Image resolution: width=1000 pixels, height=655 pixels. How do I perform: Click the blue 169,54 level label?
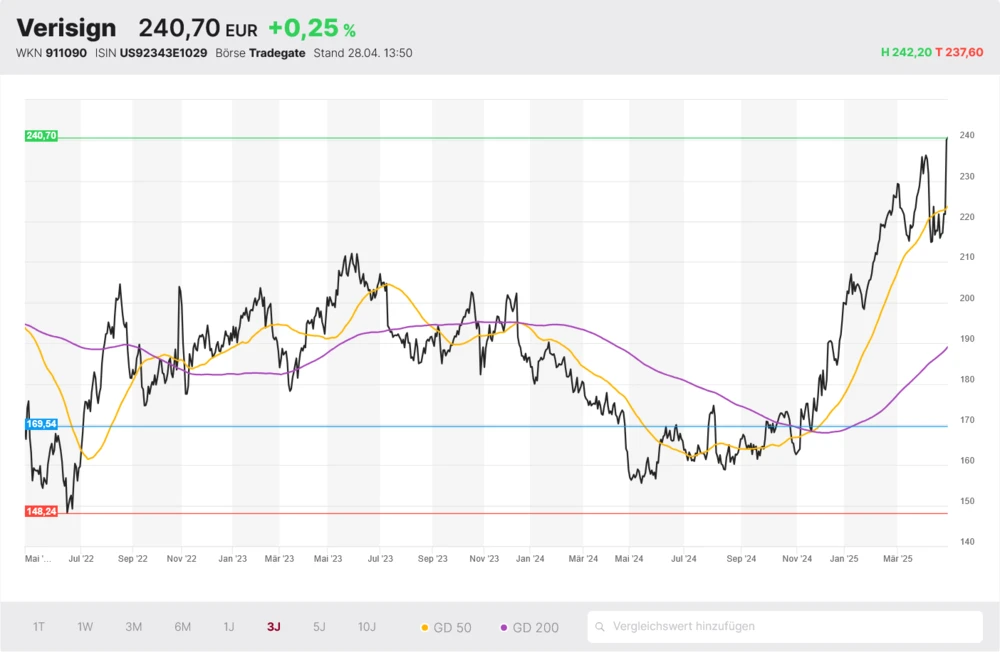click(41, 424)
